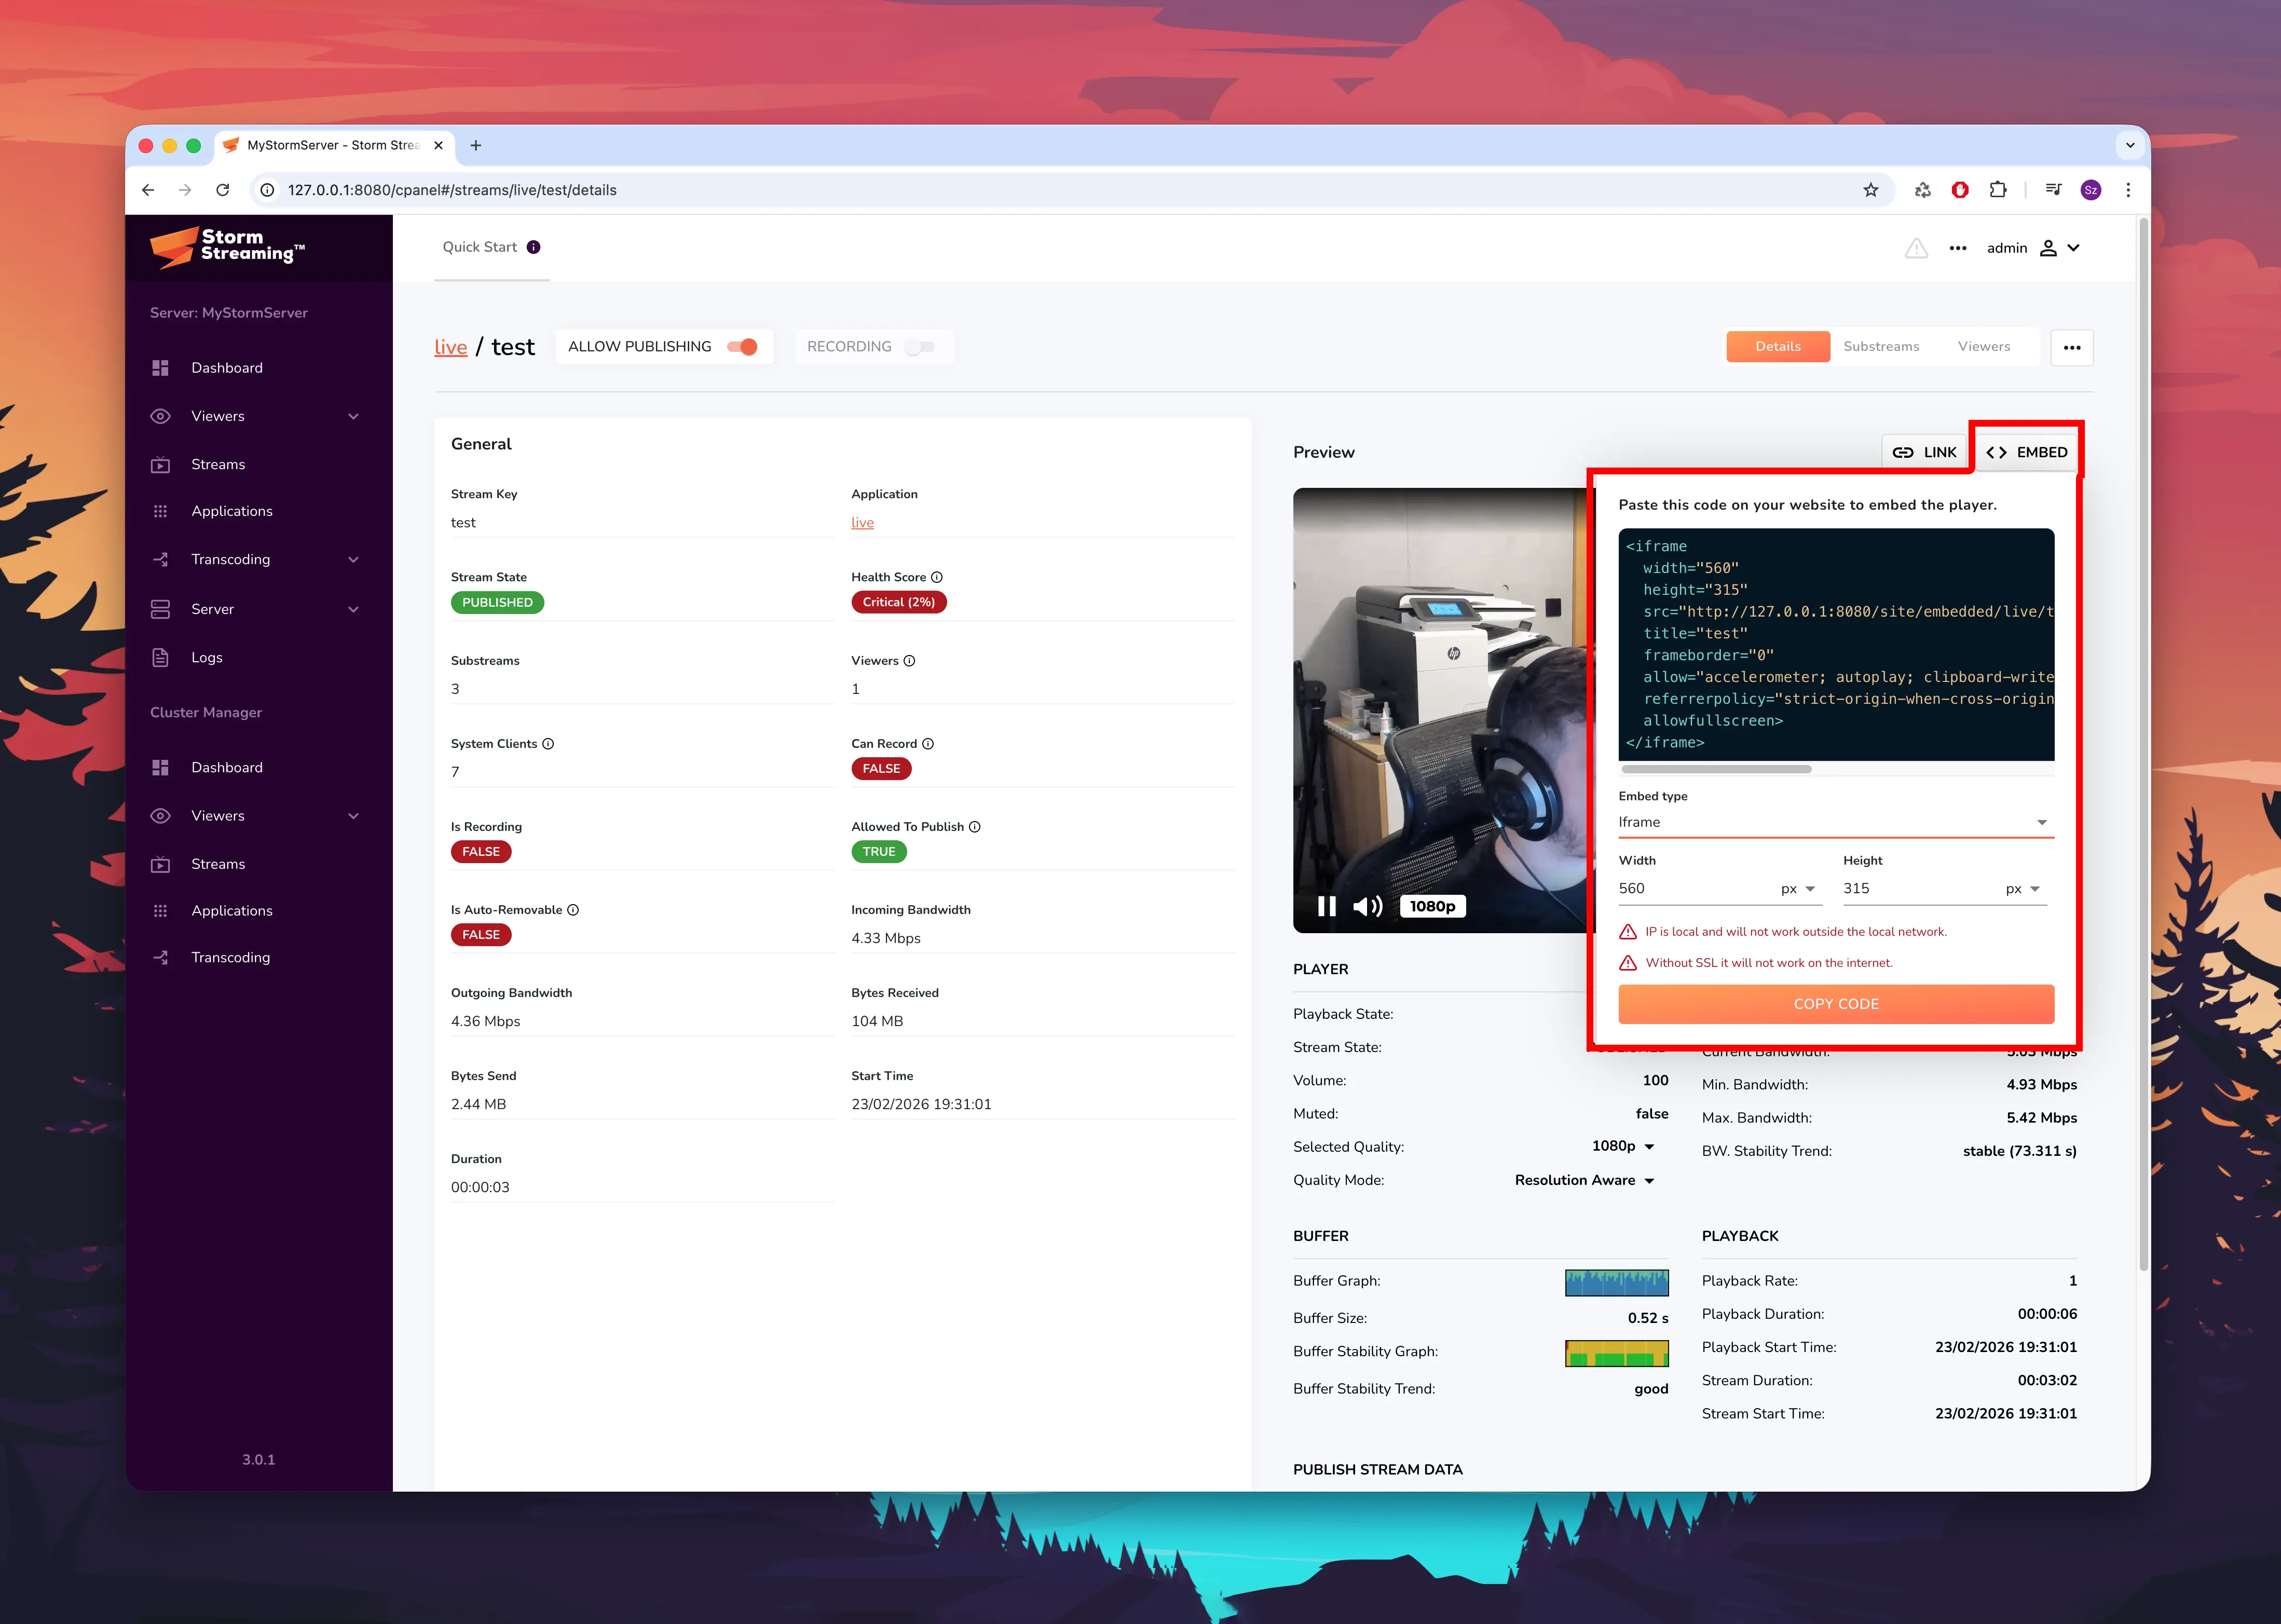Open the Logs sidebar page

coord(207,657)
